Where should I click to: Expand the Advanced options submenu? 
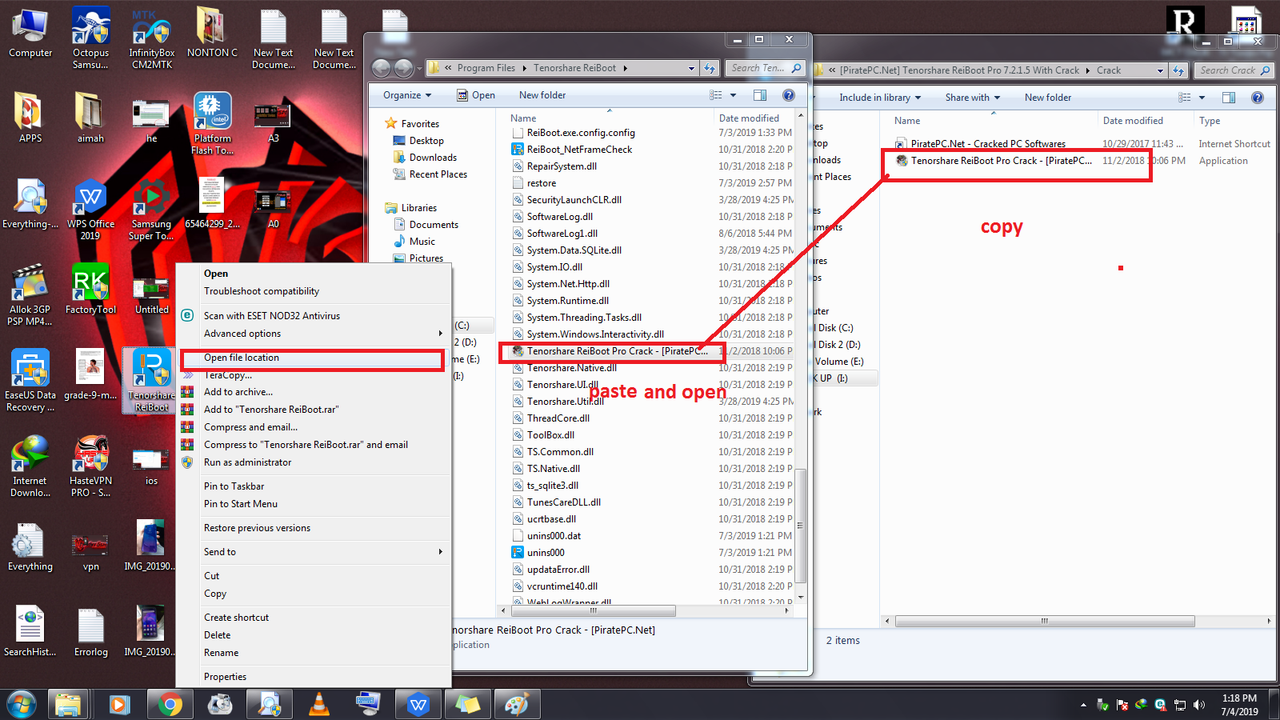314,333
